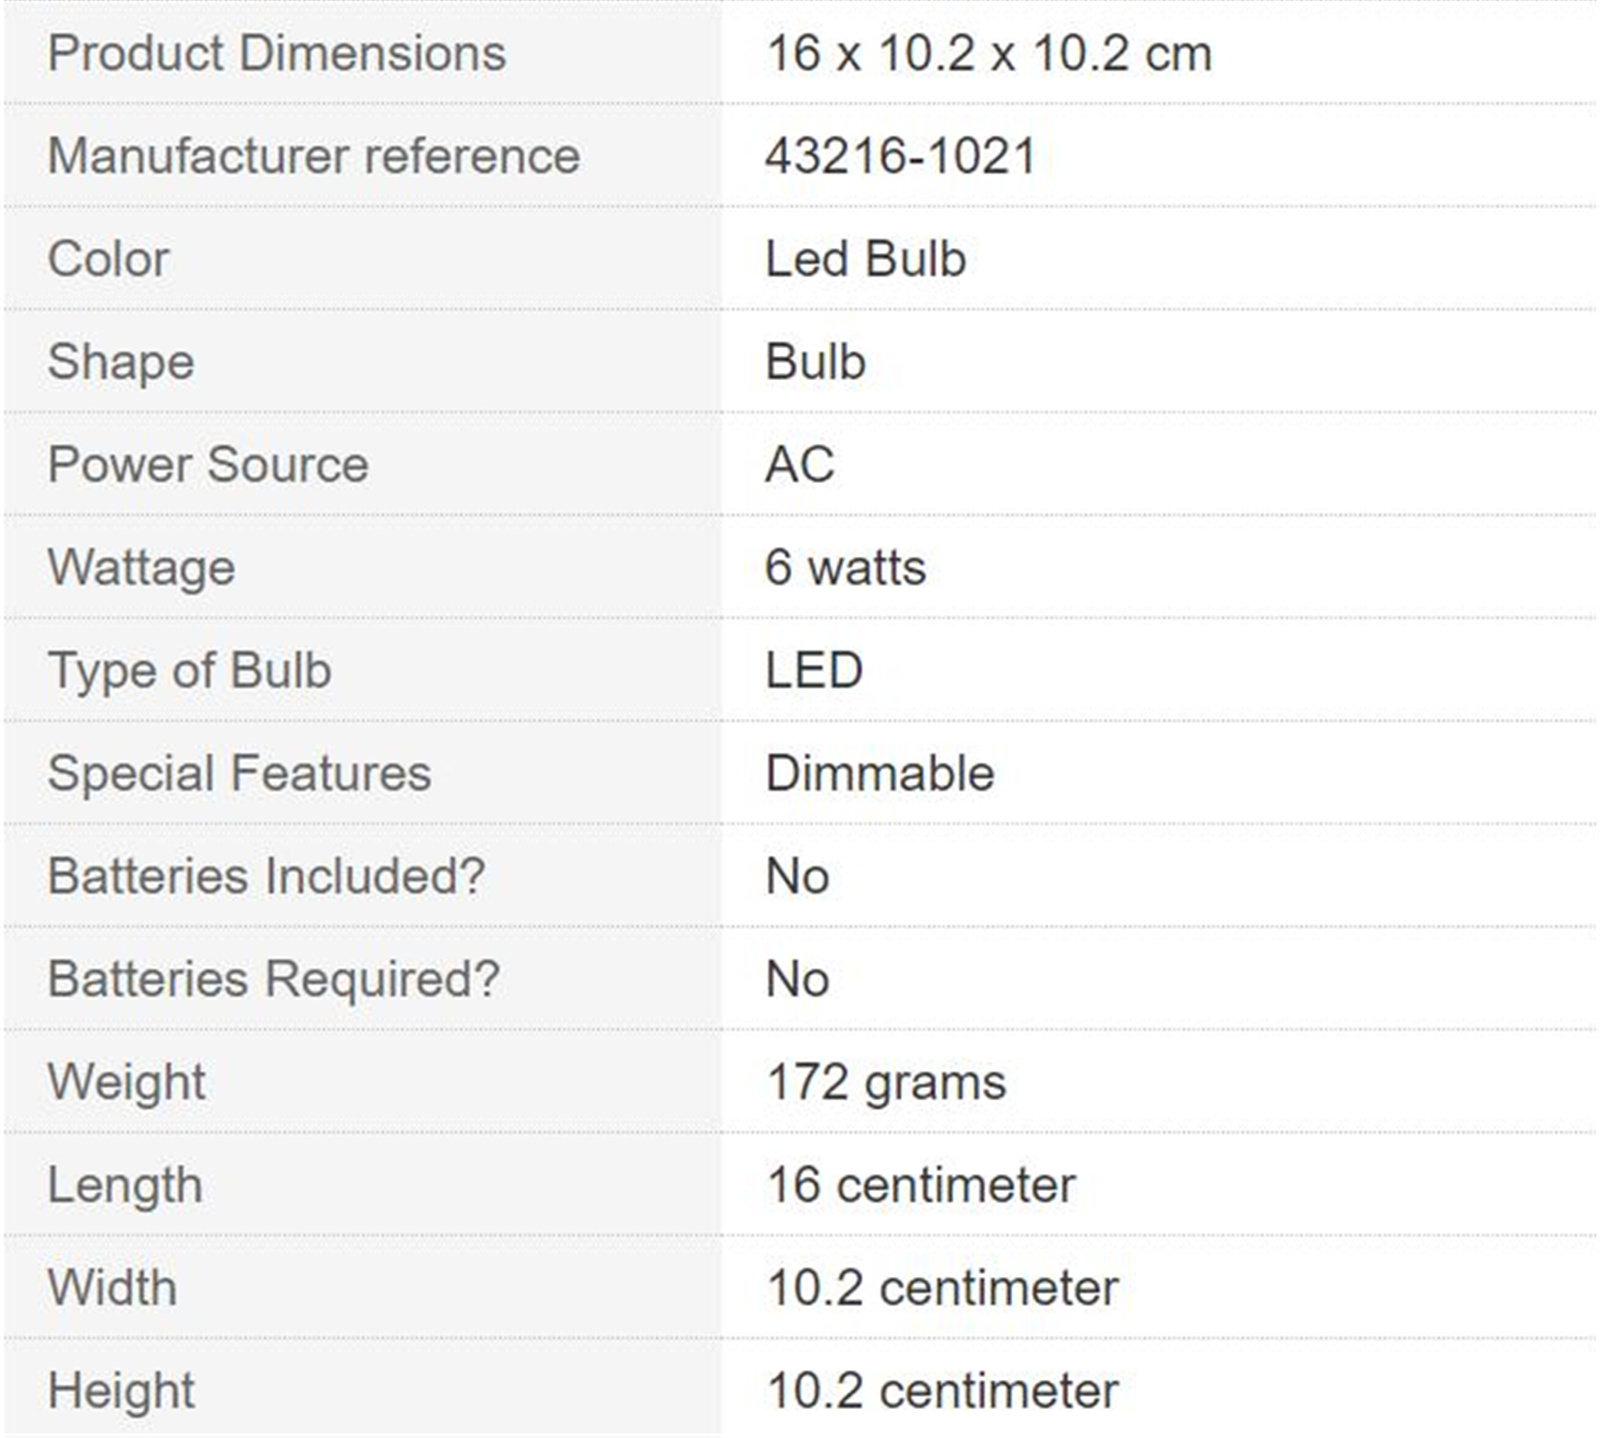Click the Batteries Required? label
Screen dimensions: 1600x1438
coord(274,979)
